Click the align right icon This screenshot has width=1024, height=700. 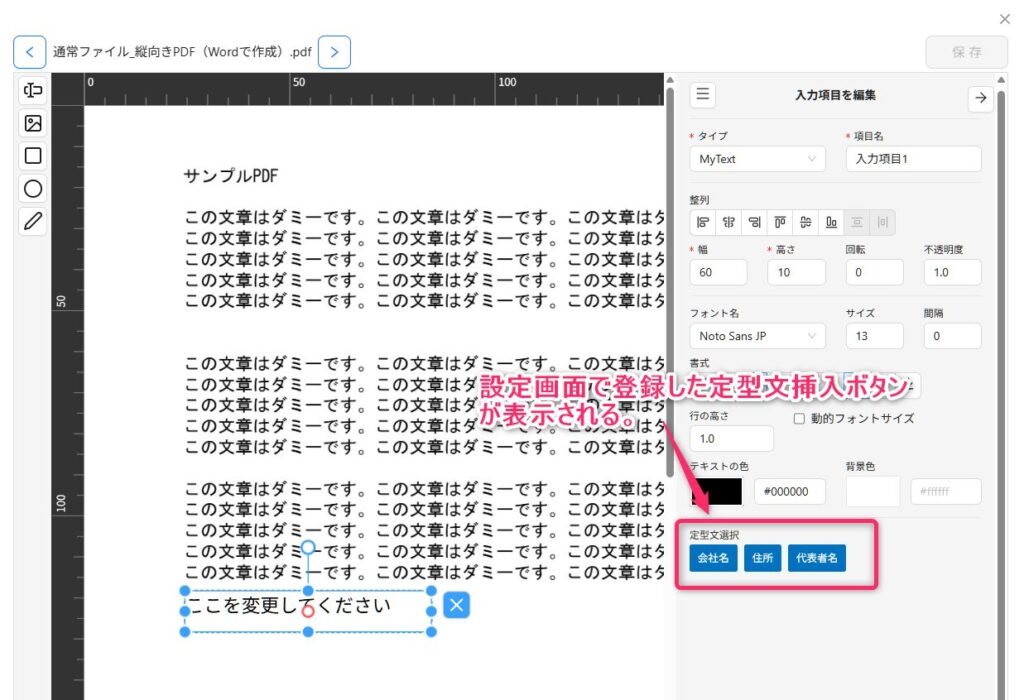coord(754,222)
